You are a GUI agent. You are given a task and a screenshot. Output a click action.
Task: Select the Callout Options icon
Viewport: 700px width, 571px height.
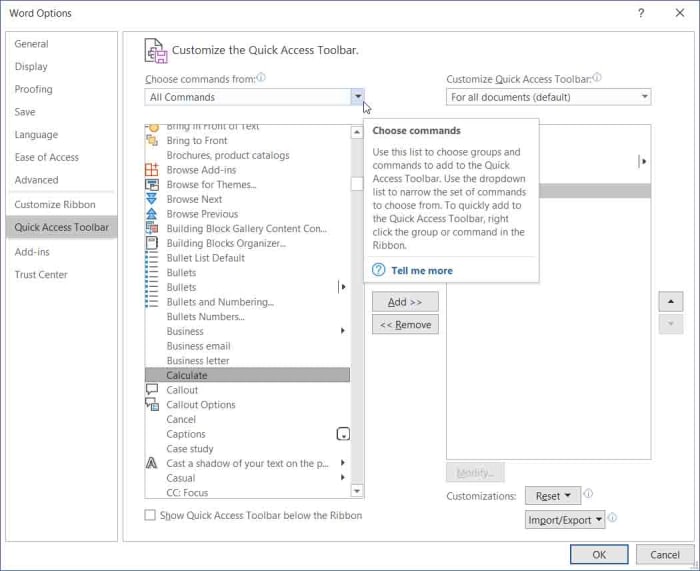152,405
